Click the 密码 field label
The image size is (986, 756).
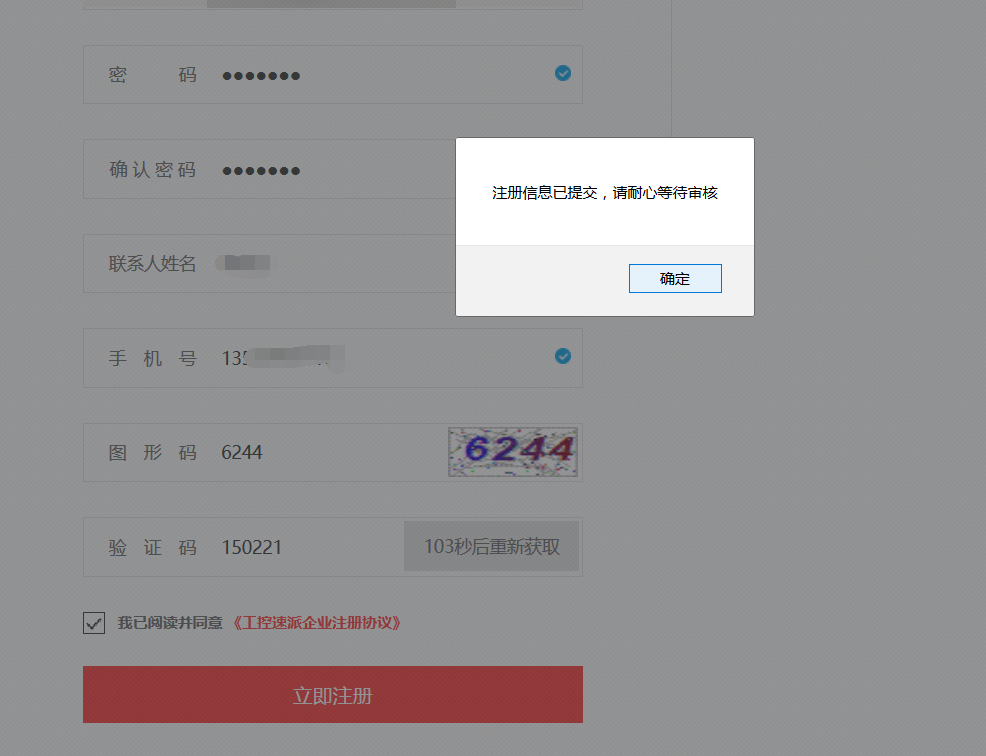tap(152, 75)
